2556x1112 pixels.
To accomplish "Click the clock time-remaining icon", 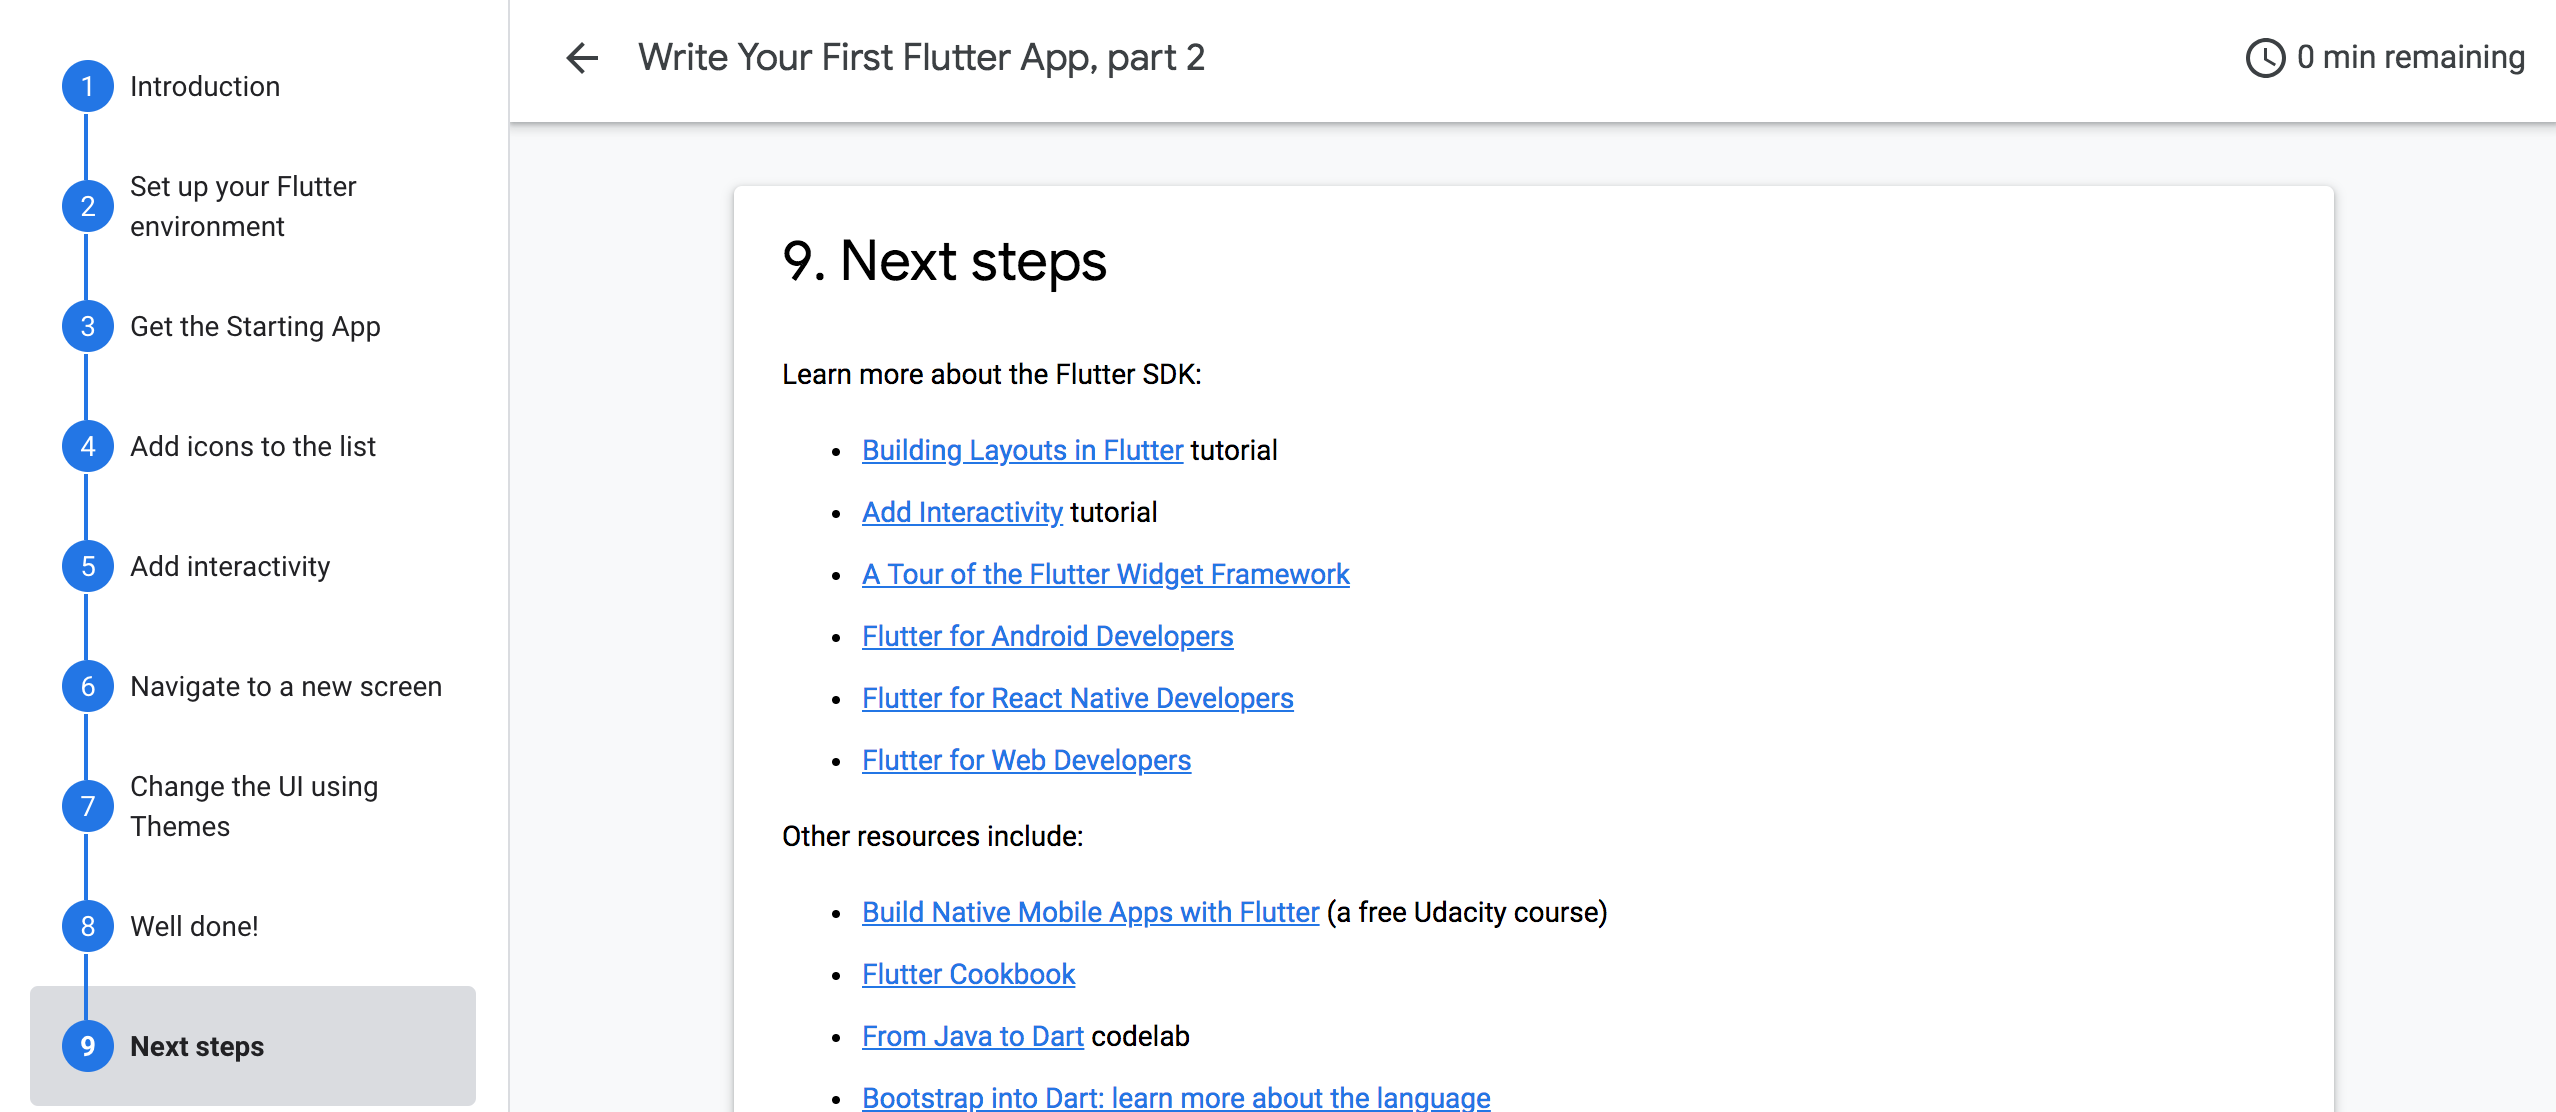I will coord(2265,58).
